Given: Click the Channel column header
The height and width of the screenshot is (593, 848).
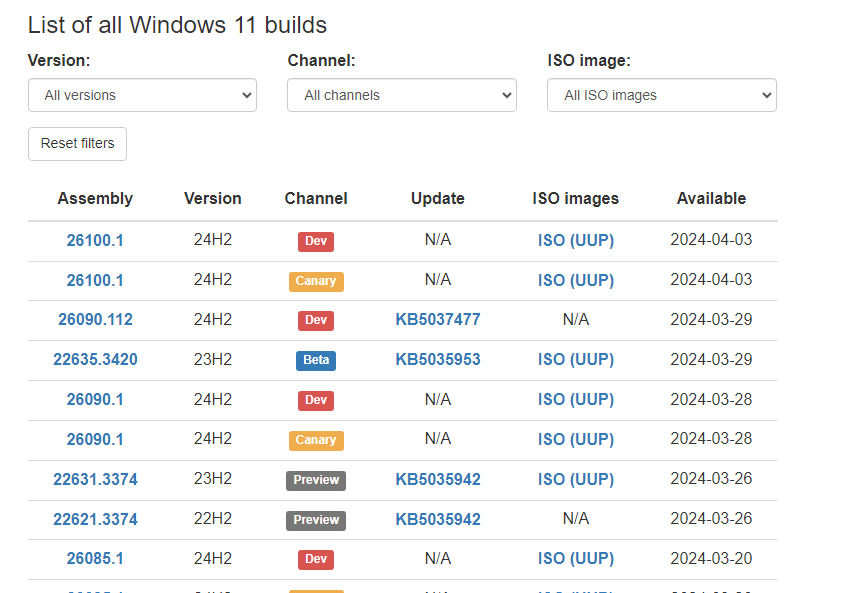Looking at the screenshot, I should tap(316, 199).
